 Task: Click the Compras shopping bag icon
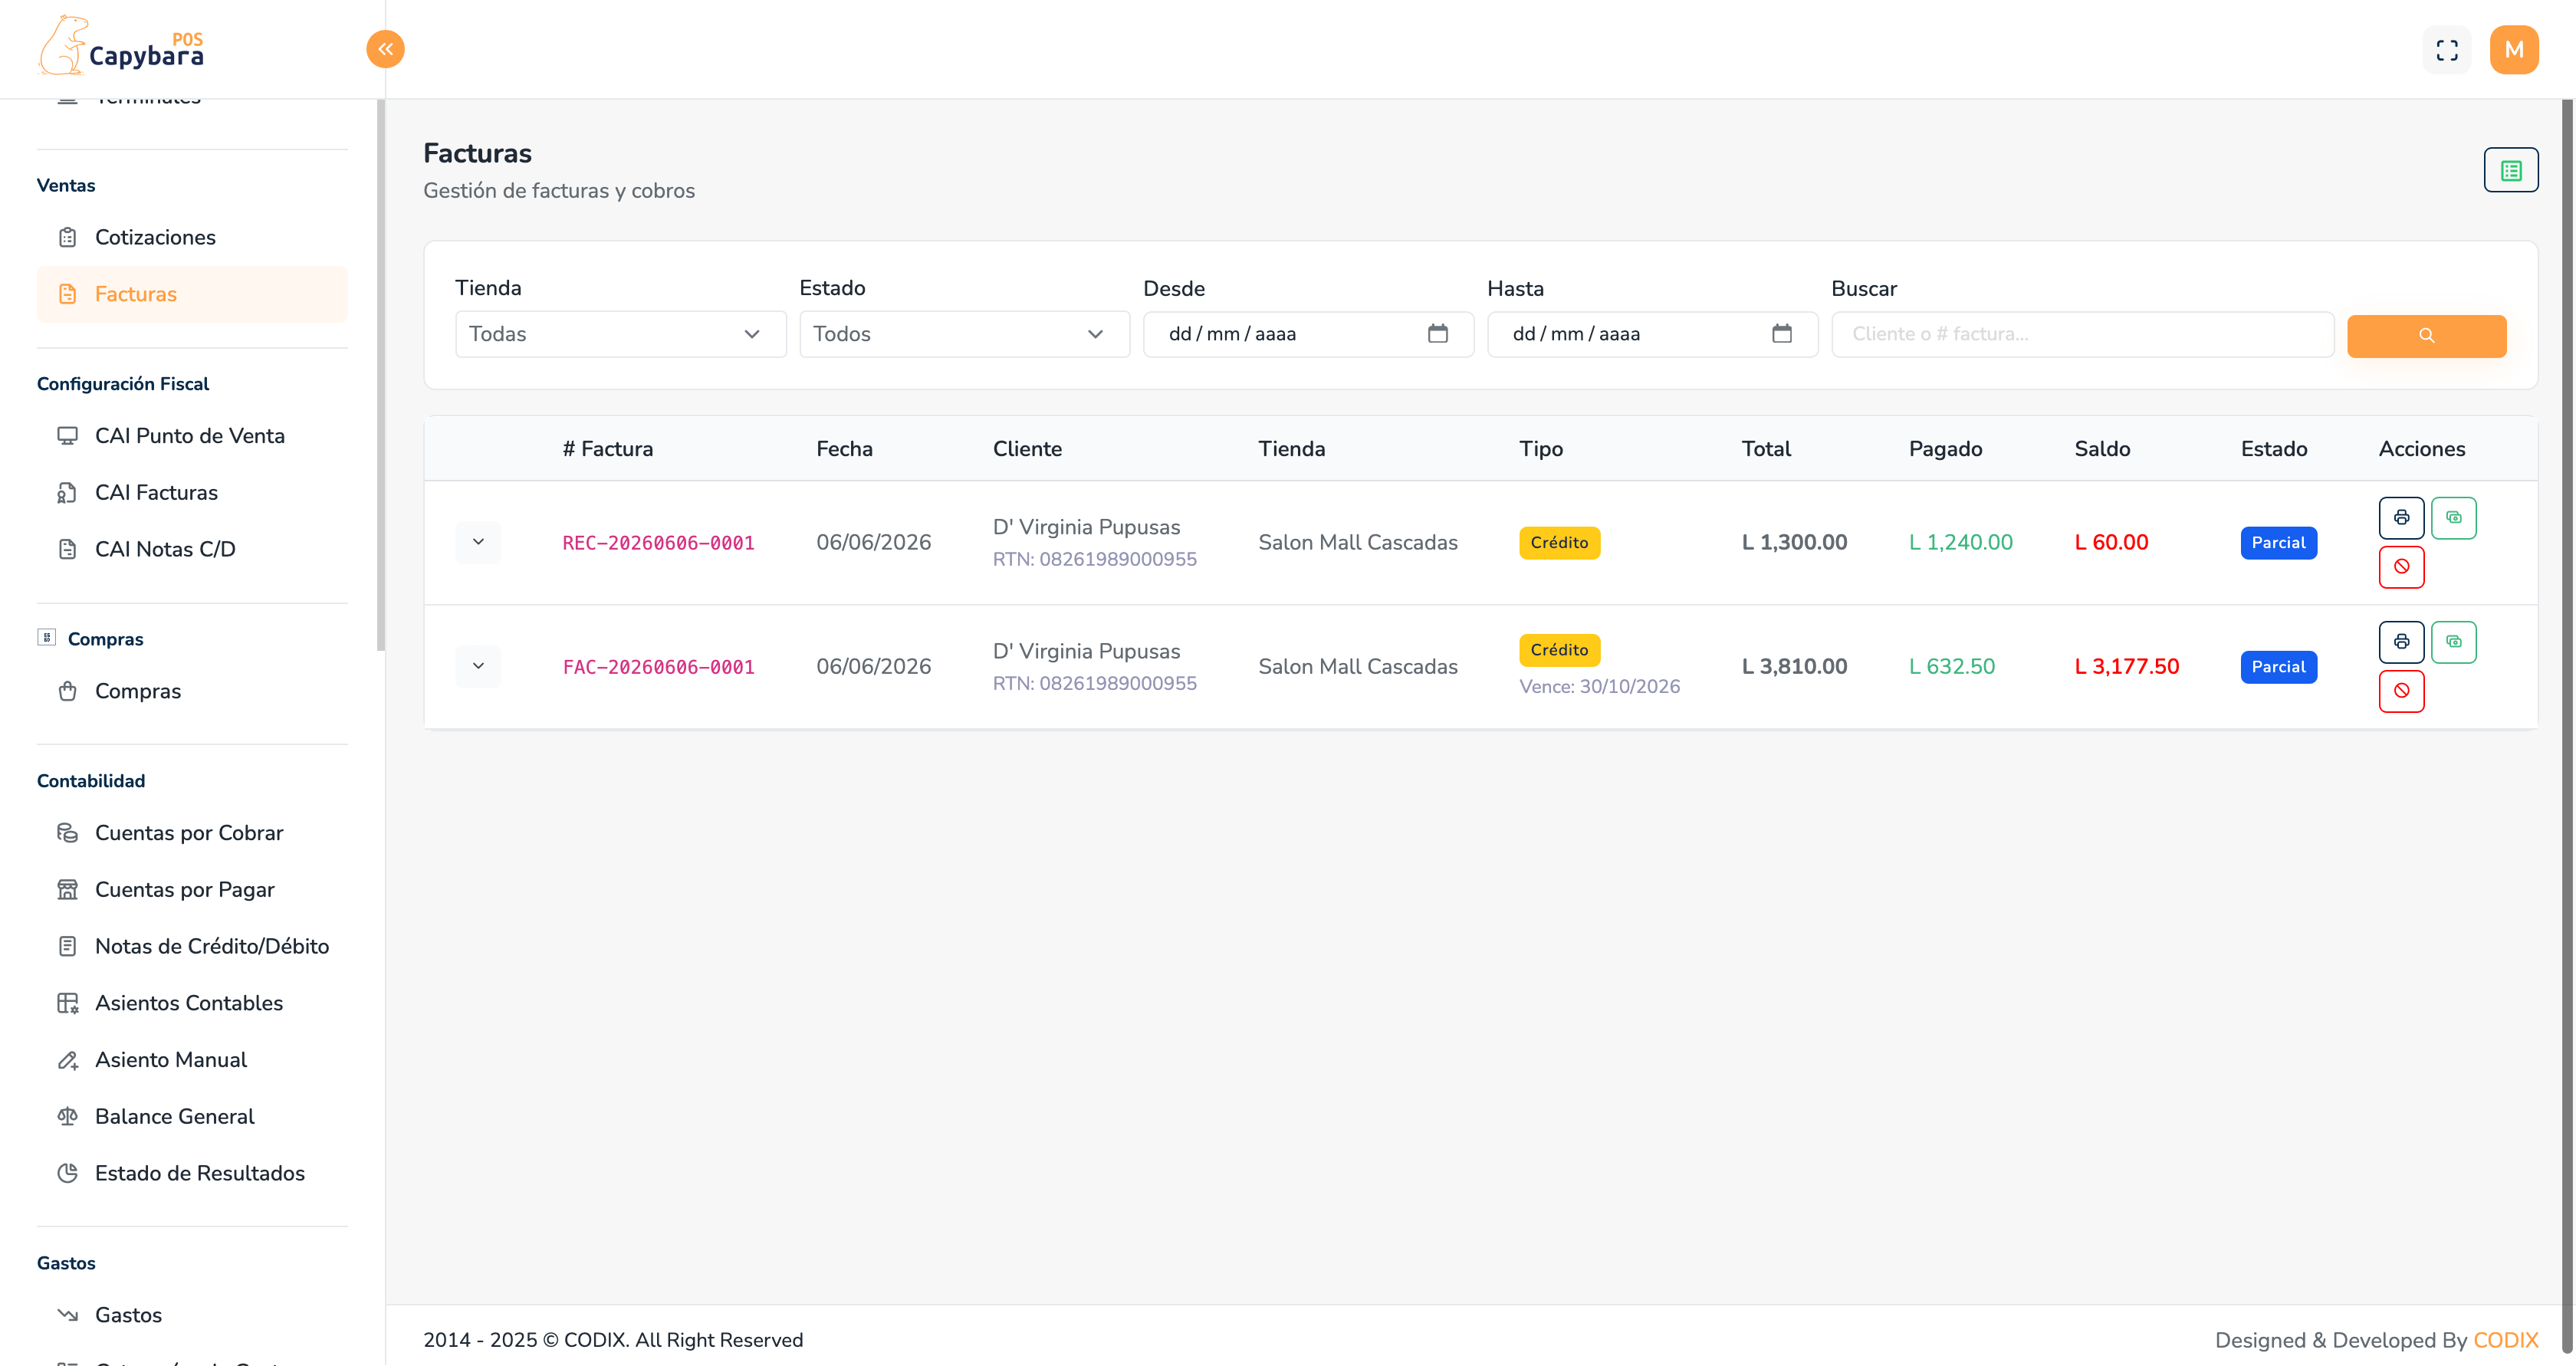click(67, 691)
